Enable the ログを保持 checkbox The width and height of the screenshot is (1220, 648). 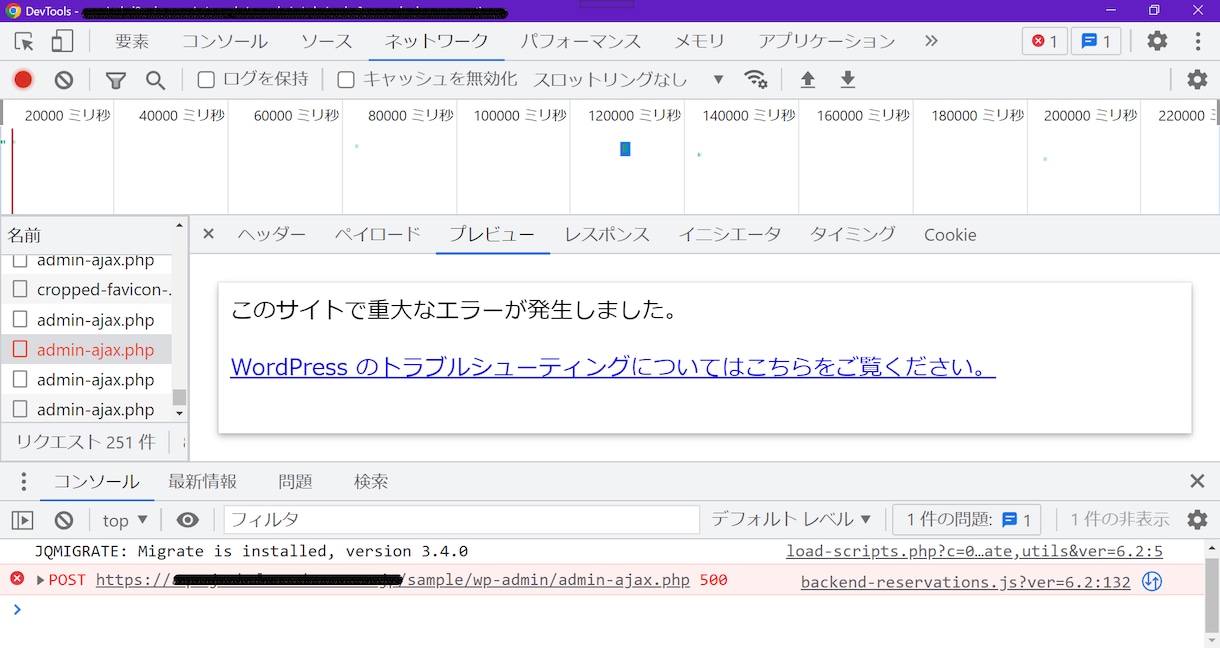206,79
